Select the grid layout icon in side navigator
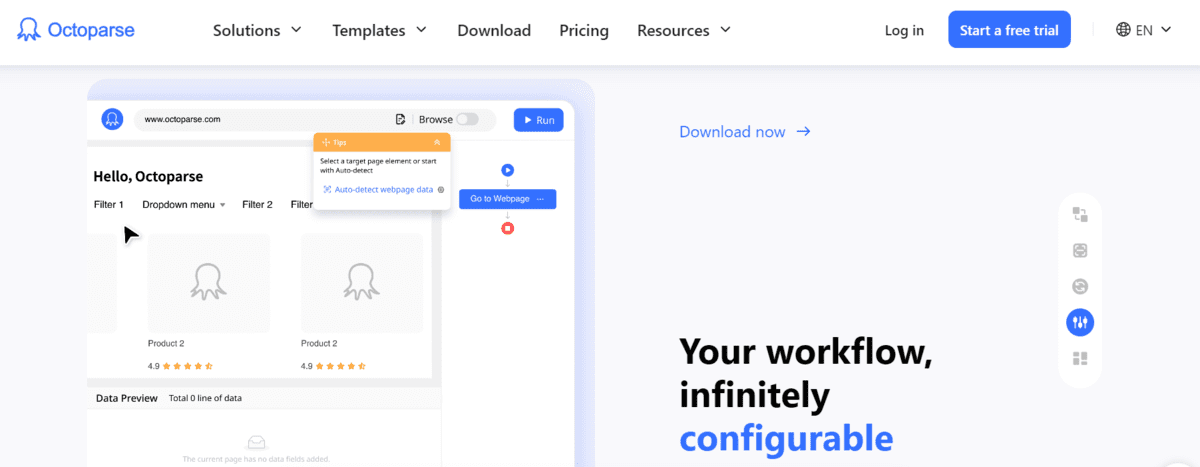 (1080, 358)
